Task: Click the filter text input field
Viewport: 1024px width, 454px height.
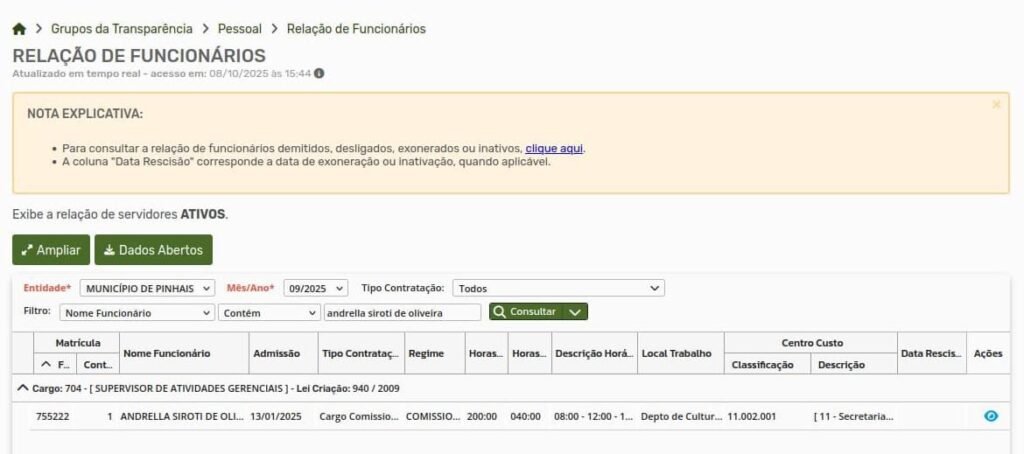Action: [x=401, y=312]
